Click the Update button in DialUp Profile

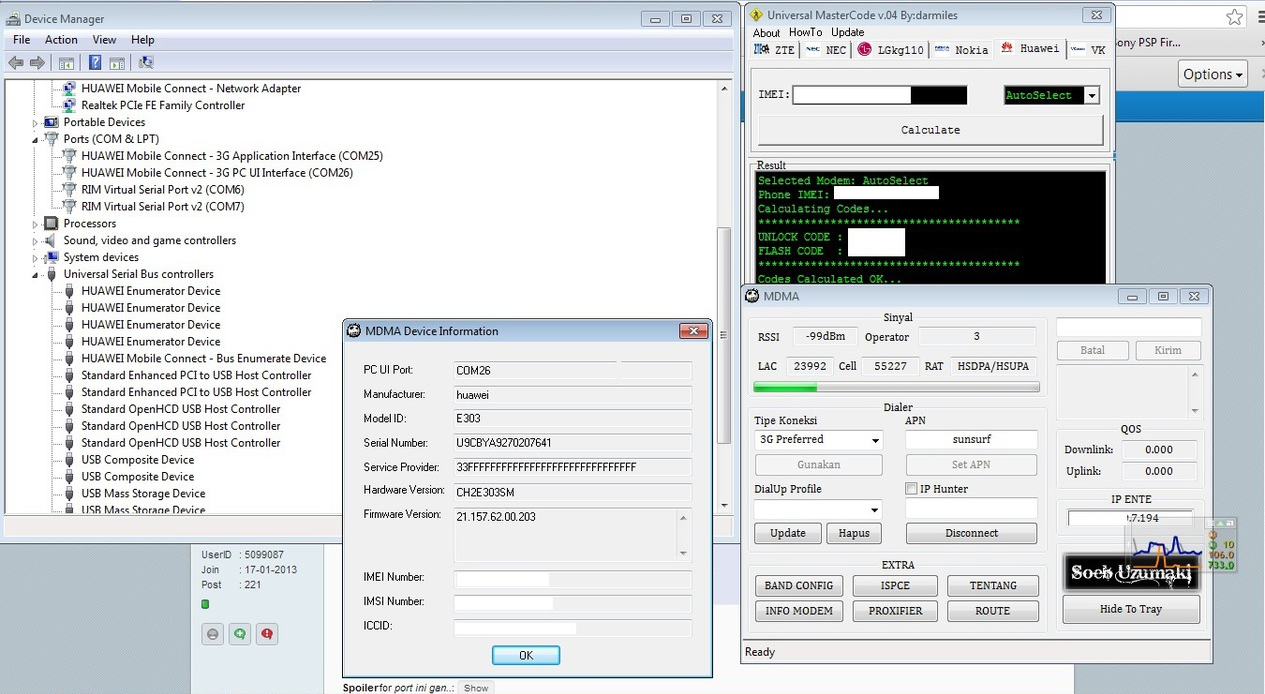(788, 533)
